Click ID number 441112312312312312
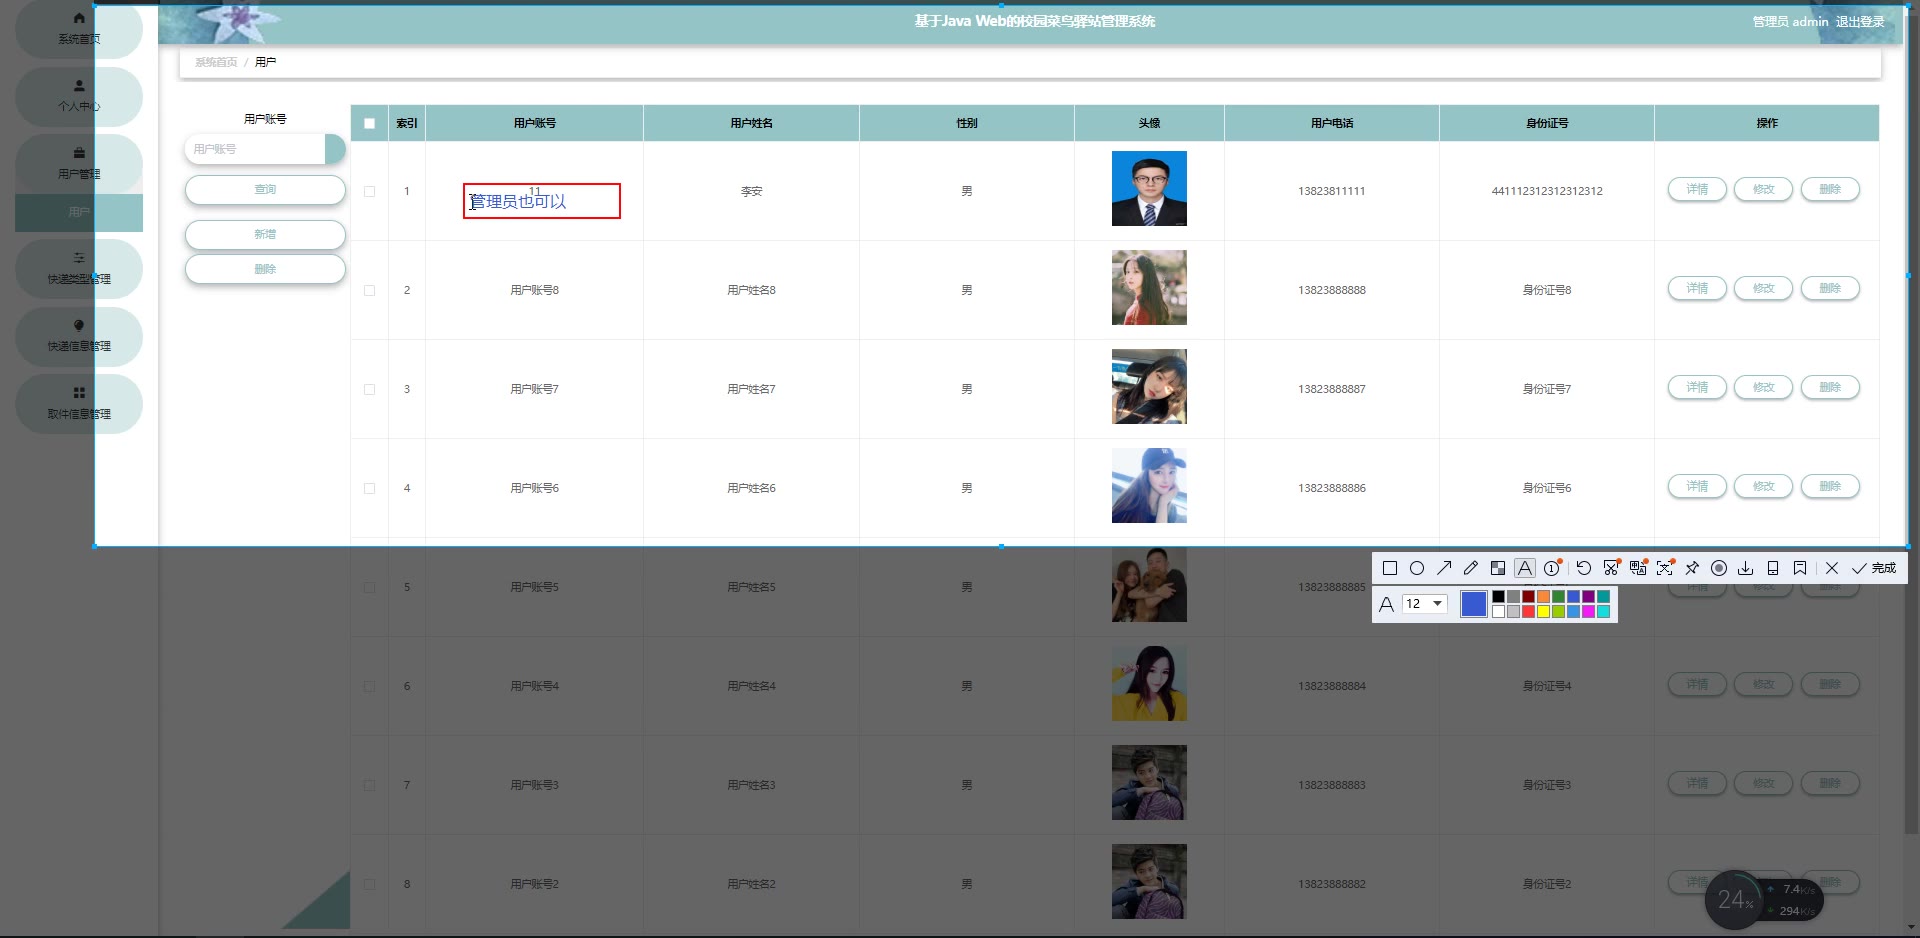1920x938 pixels. (x=1547, y=191)
